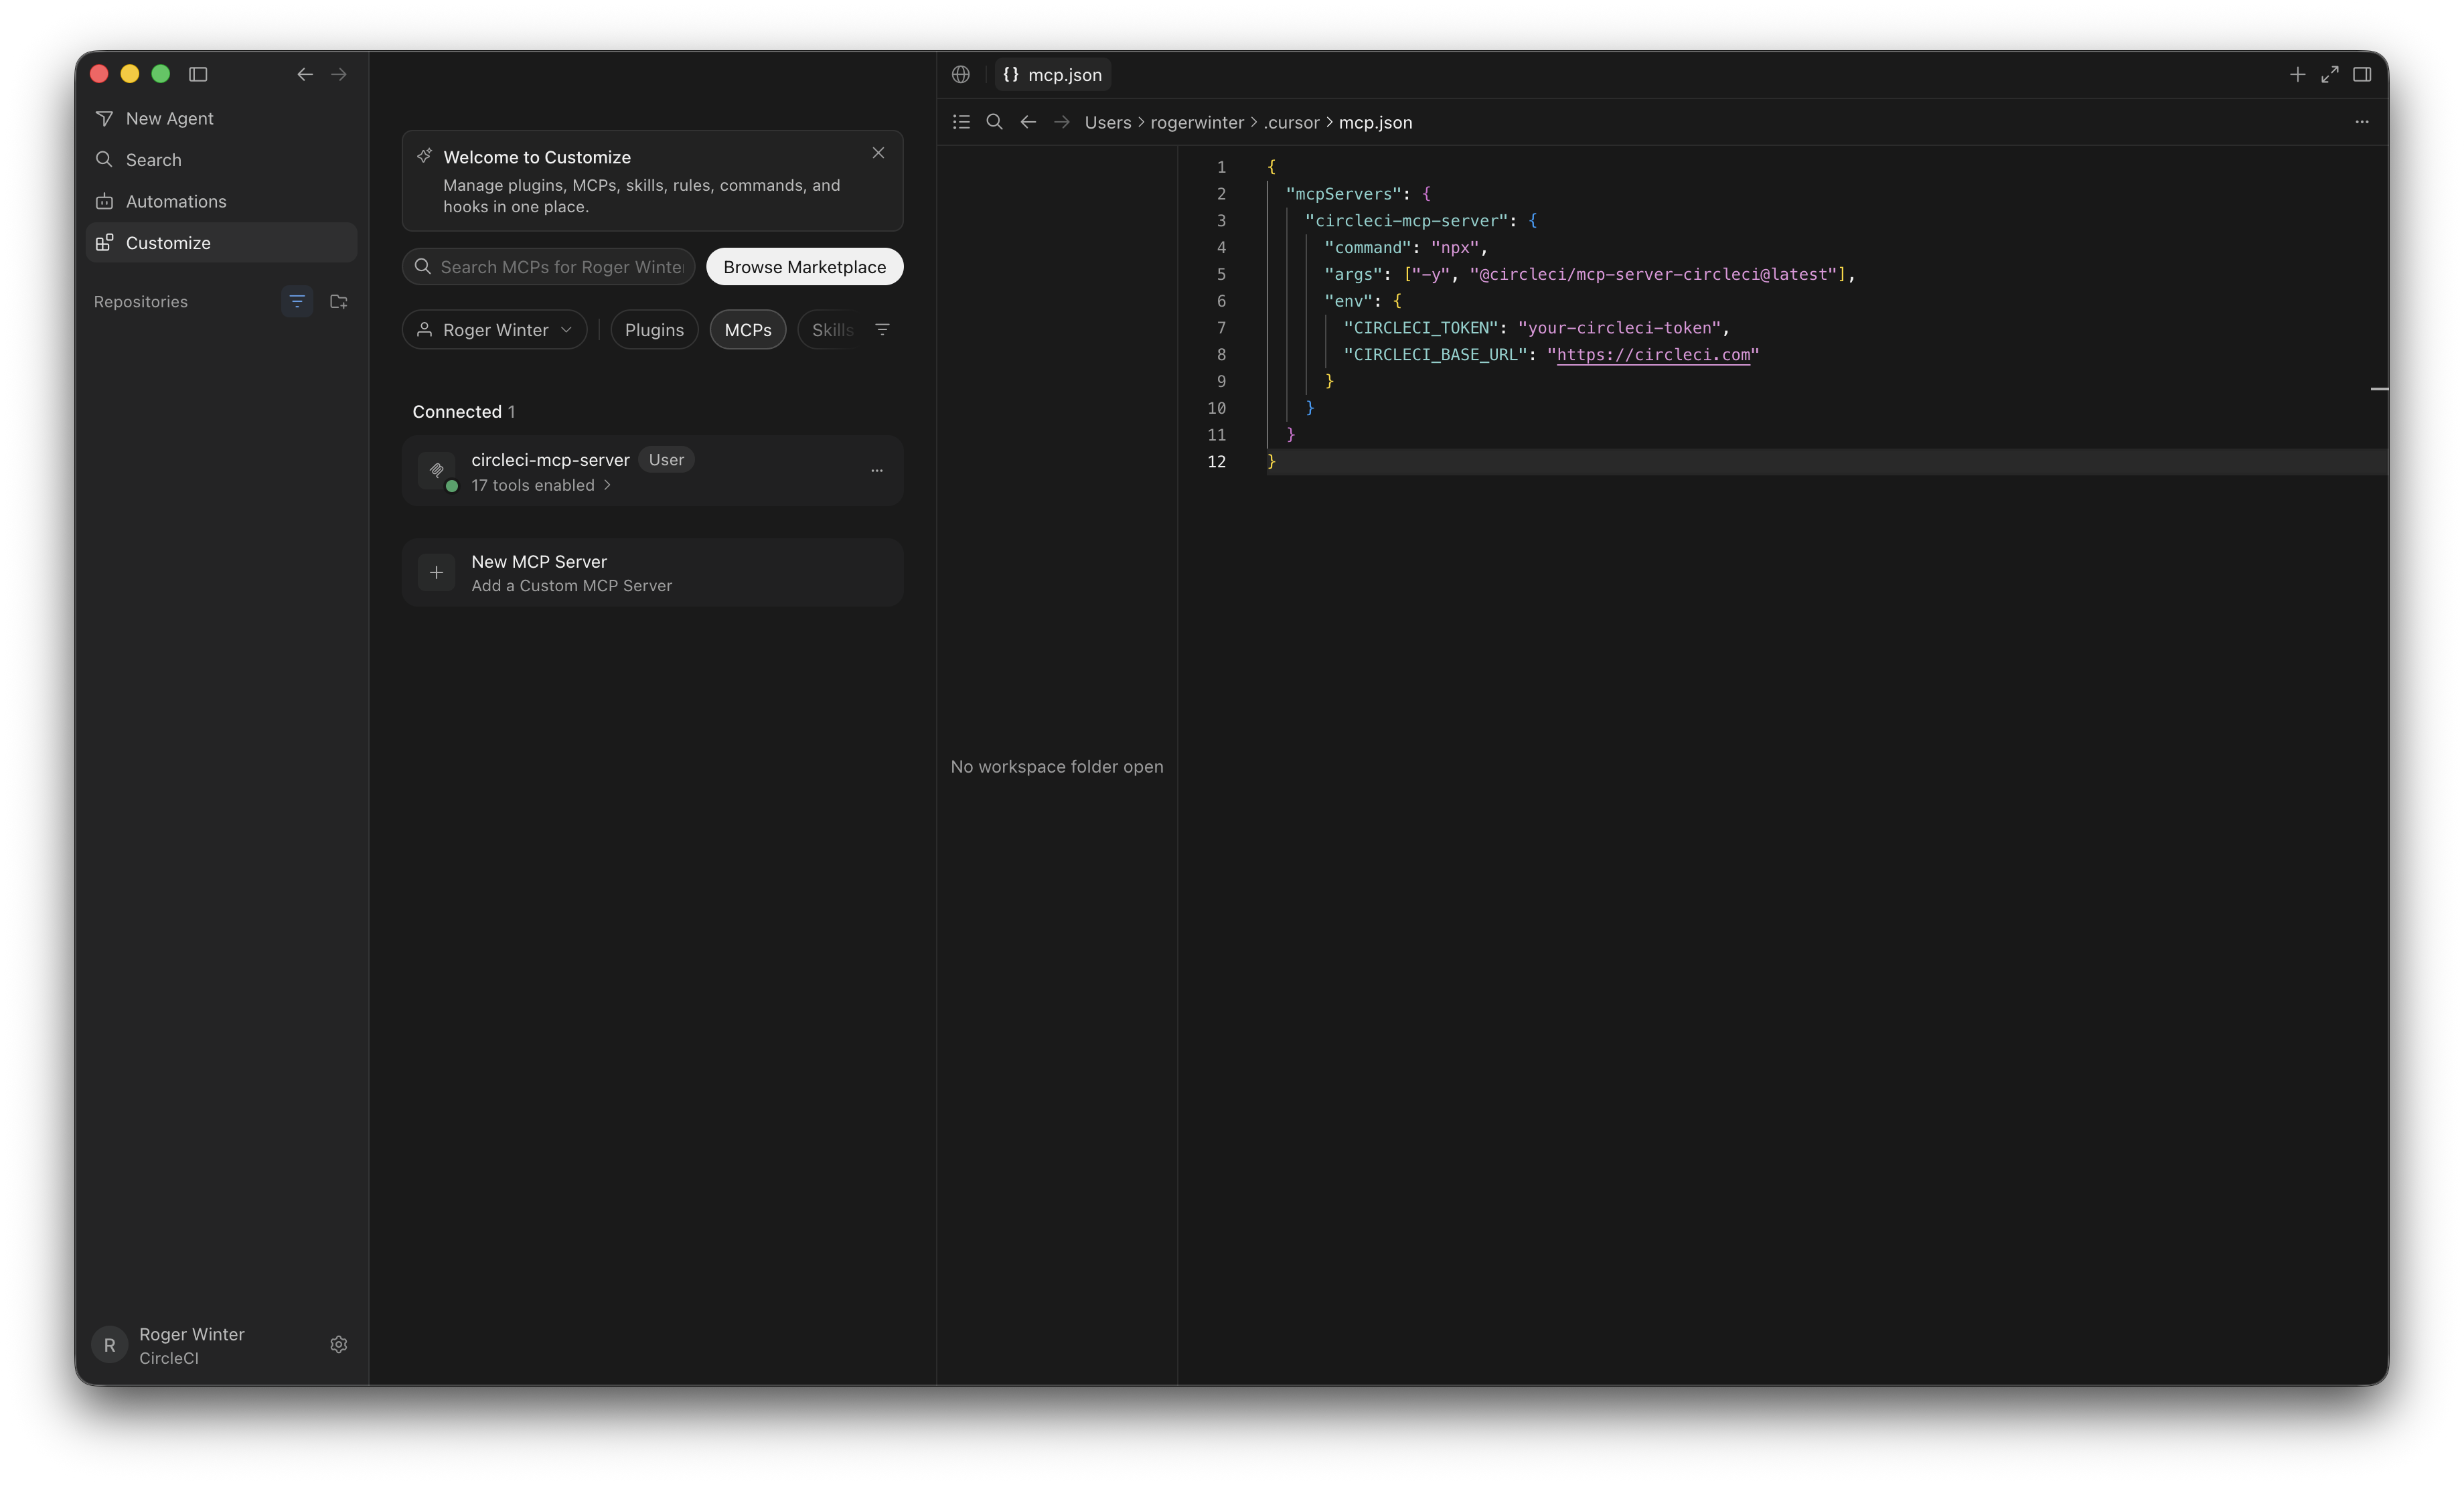This screenshot has width=2464, height=1485.
Task: Toggle the right side panel icon
Action: (x=2362, y=74)
